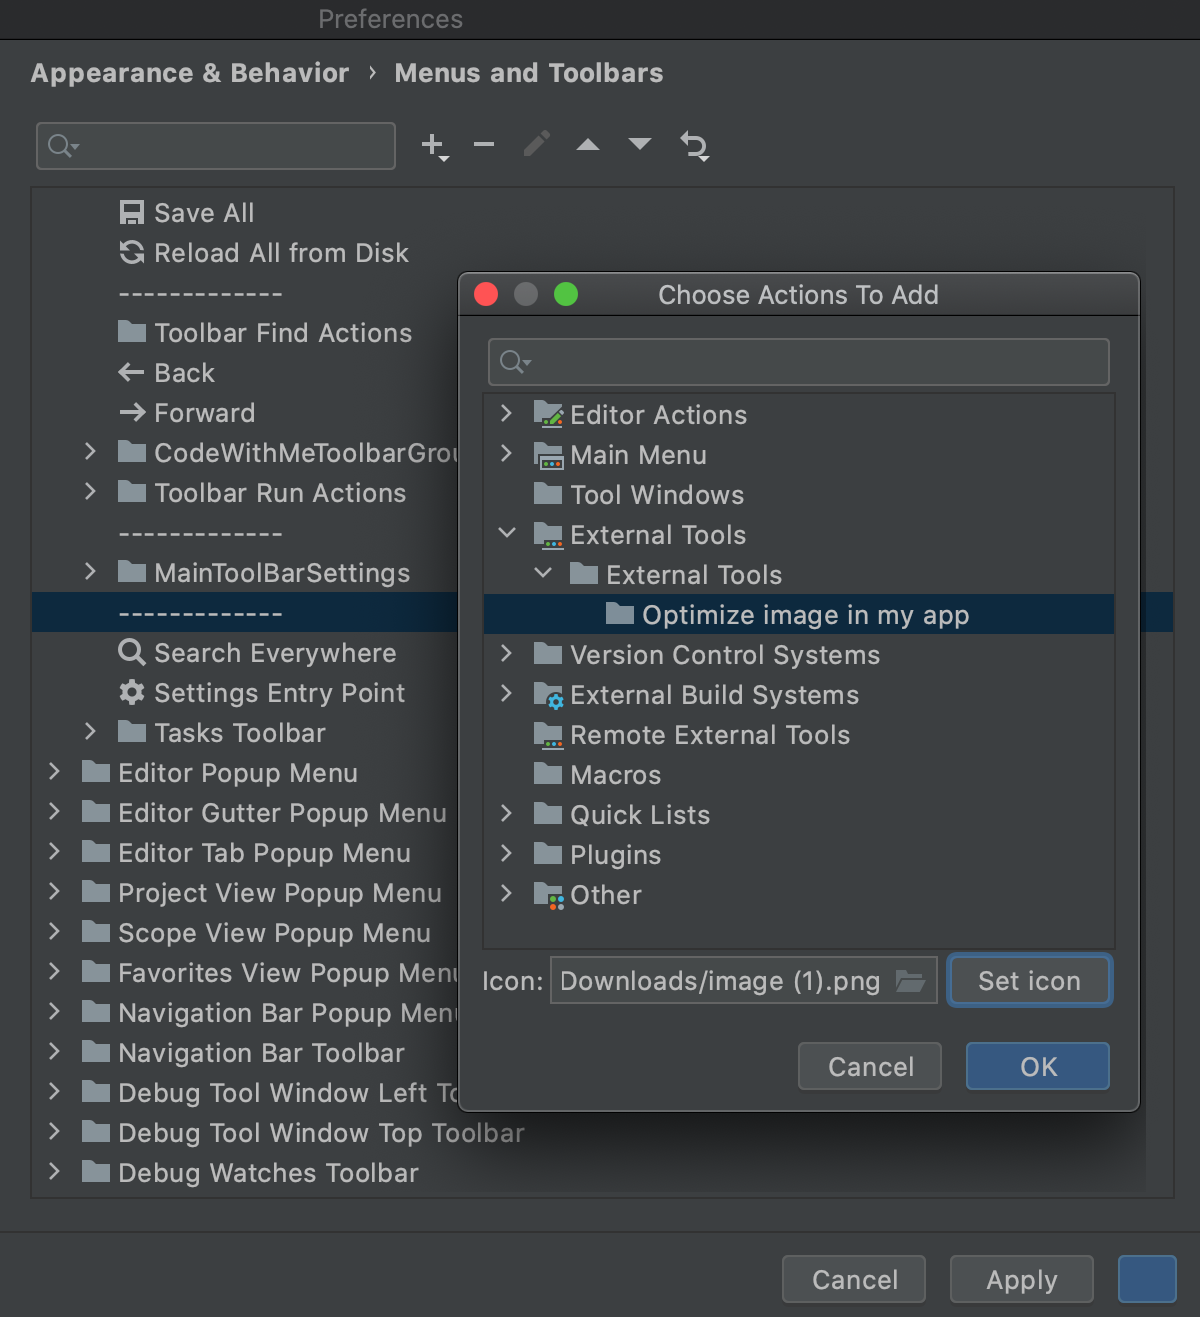
Task: Select the Search Everywhere magnifier item
Action: pyautogui.click(x=274, y=653)
